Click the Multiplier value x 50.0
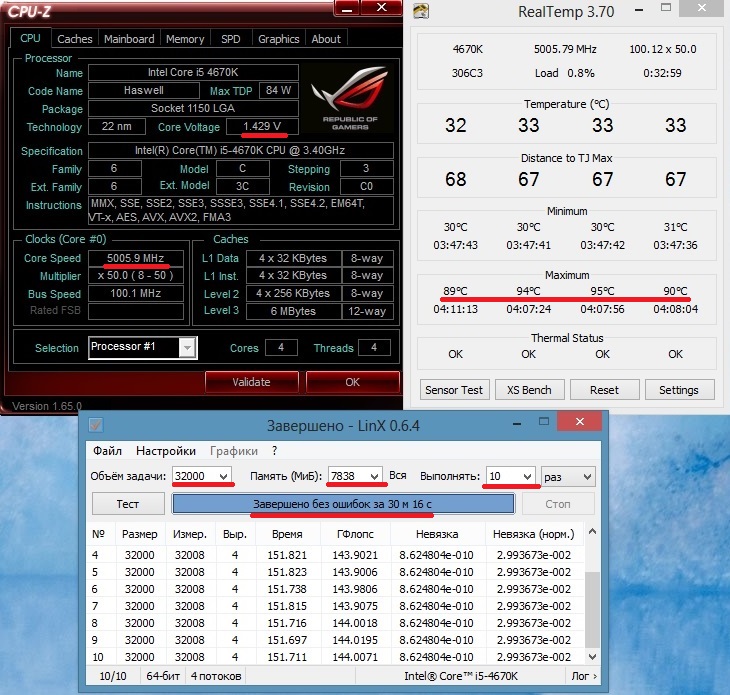Image resolution: width=730 pixels, height=695 pixels. pyautogui.click(x=135, y=275)
